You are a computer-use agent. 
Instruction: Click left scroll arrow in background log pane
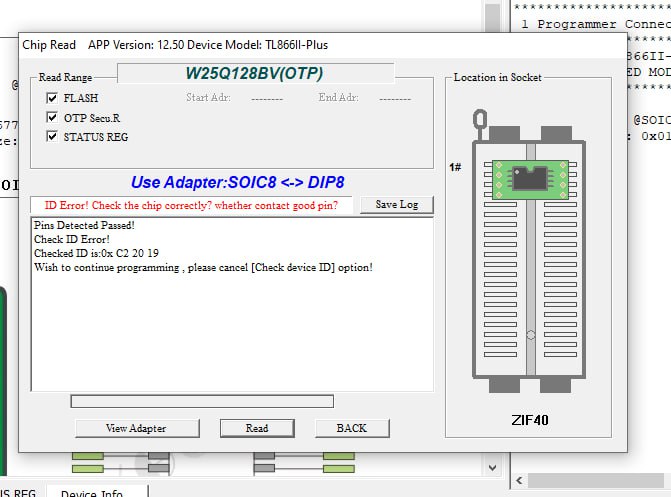(x=519, y=480)
